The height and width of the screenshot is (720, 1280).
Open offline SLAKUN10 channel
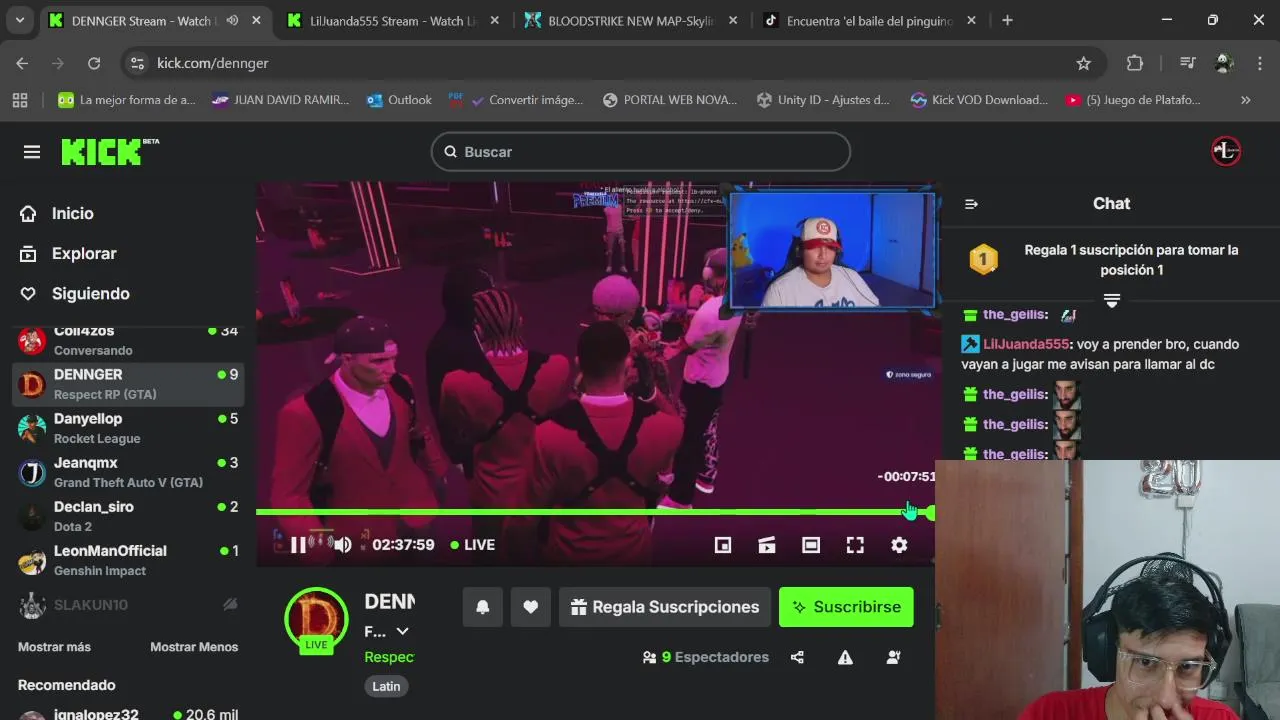(x=128, y=604)
